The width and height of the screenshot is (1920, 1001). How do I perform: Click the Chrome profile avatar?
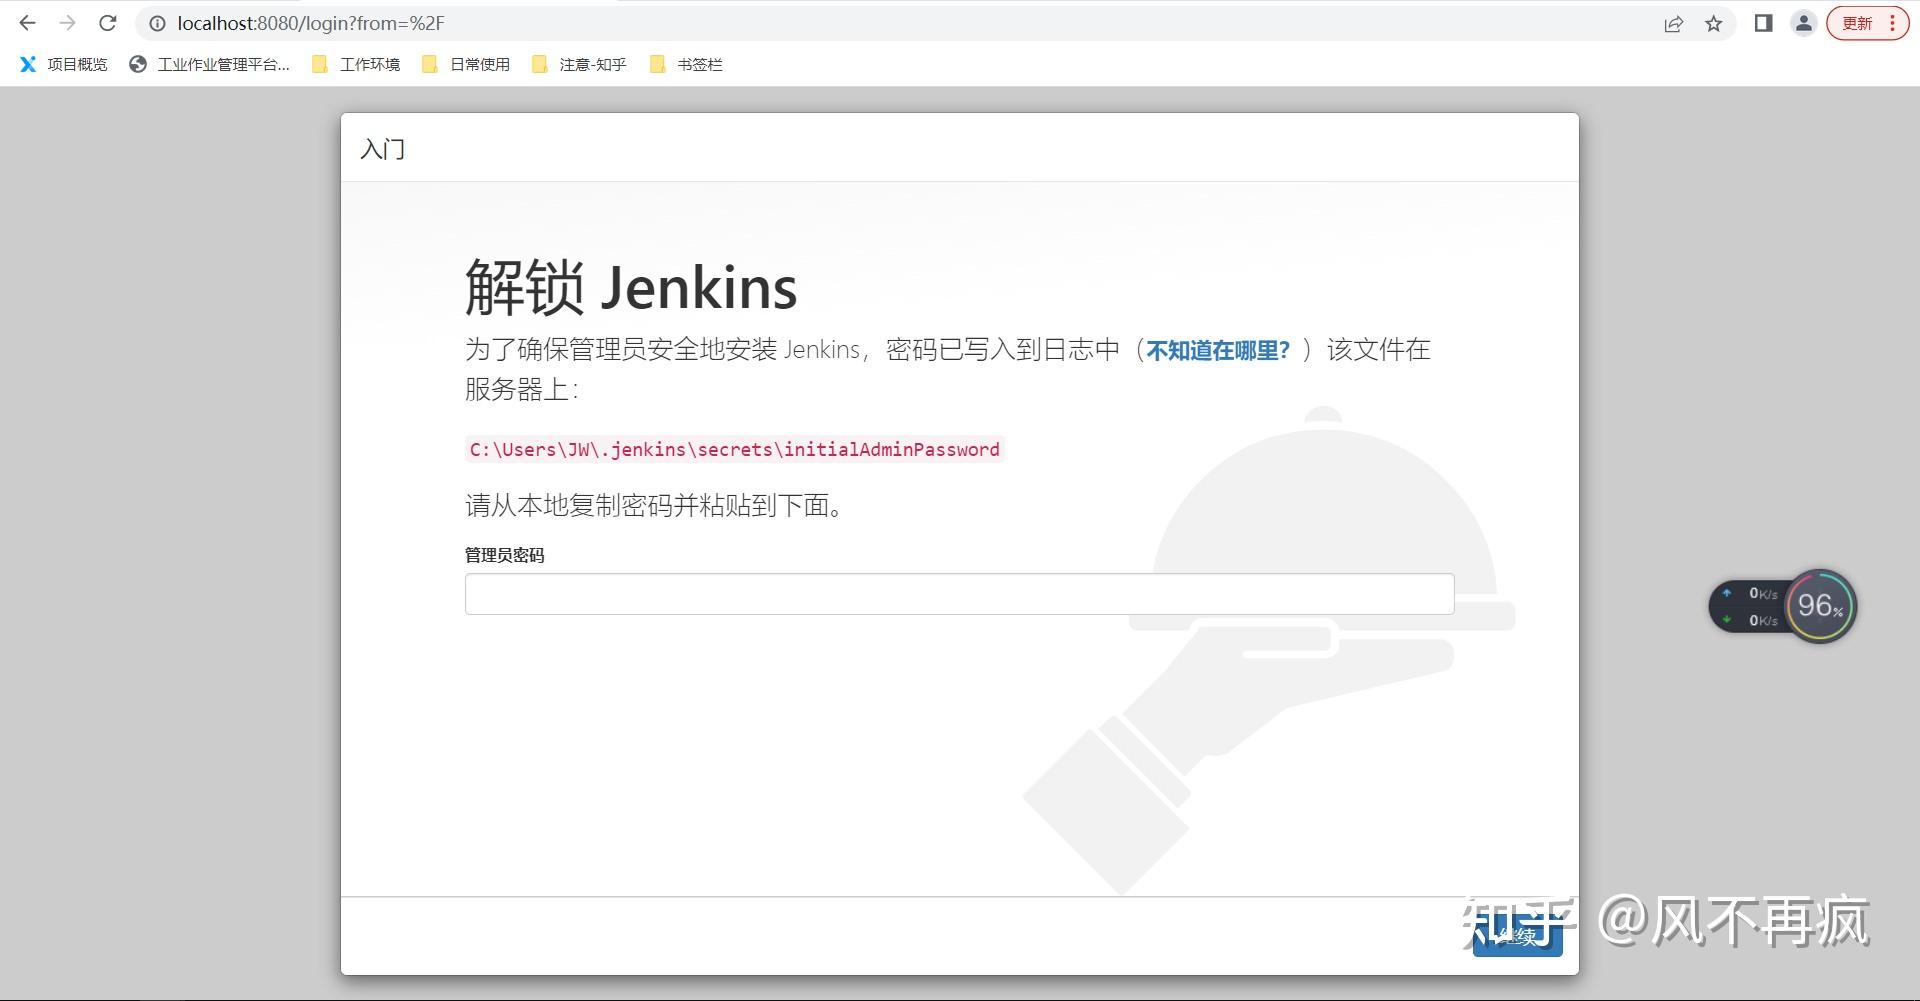[1803, 23]
